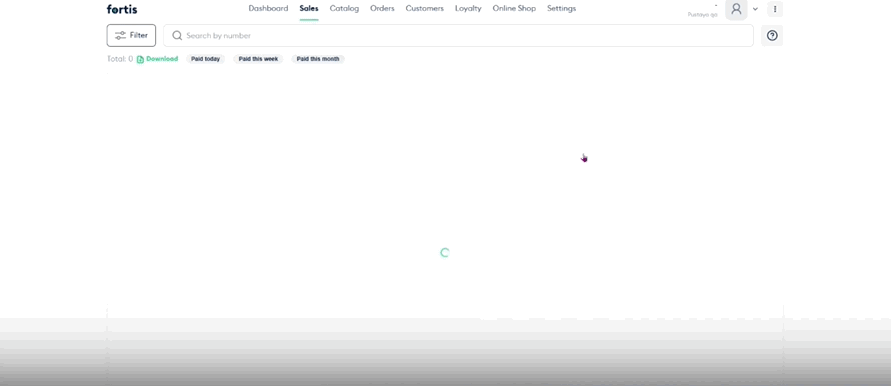Open the help question mark icon
This screenshot has height=386, width=891.
point(772,35)
